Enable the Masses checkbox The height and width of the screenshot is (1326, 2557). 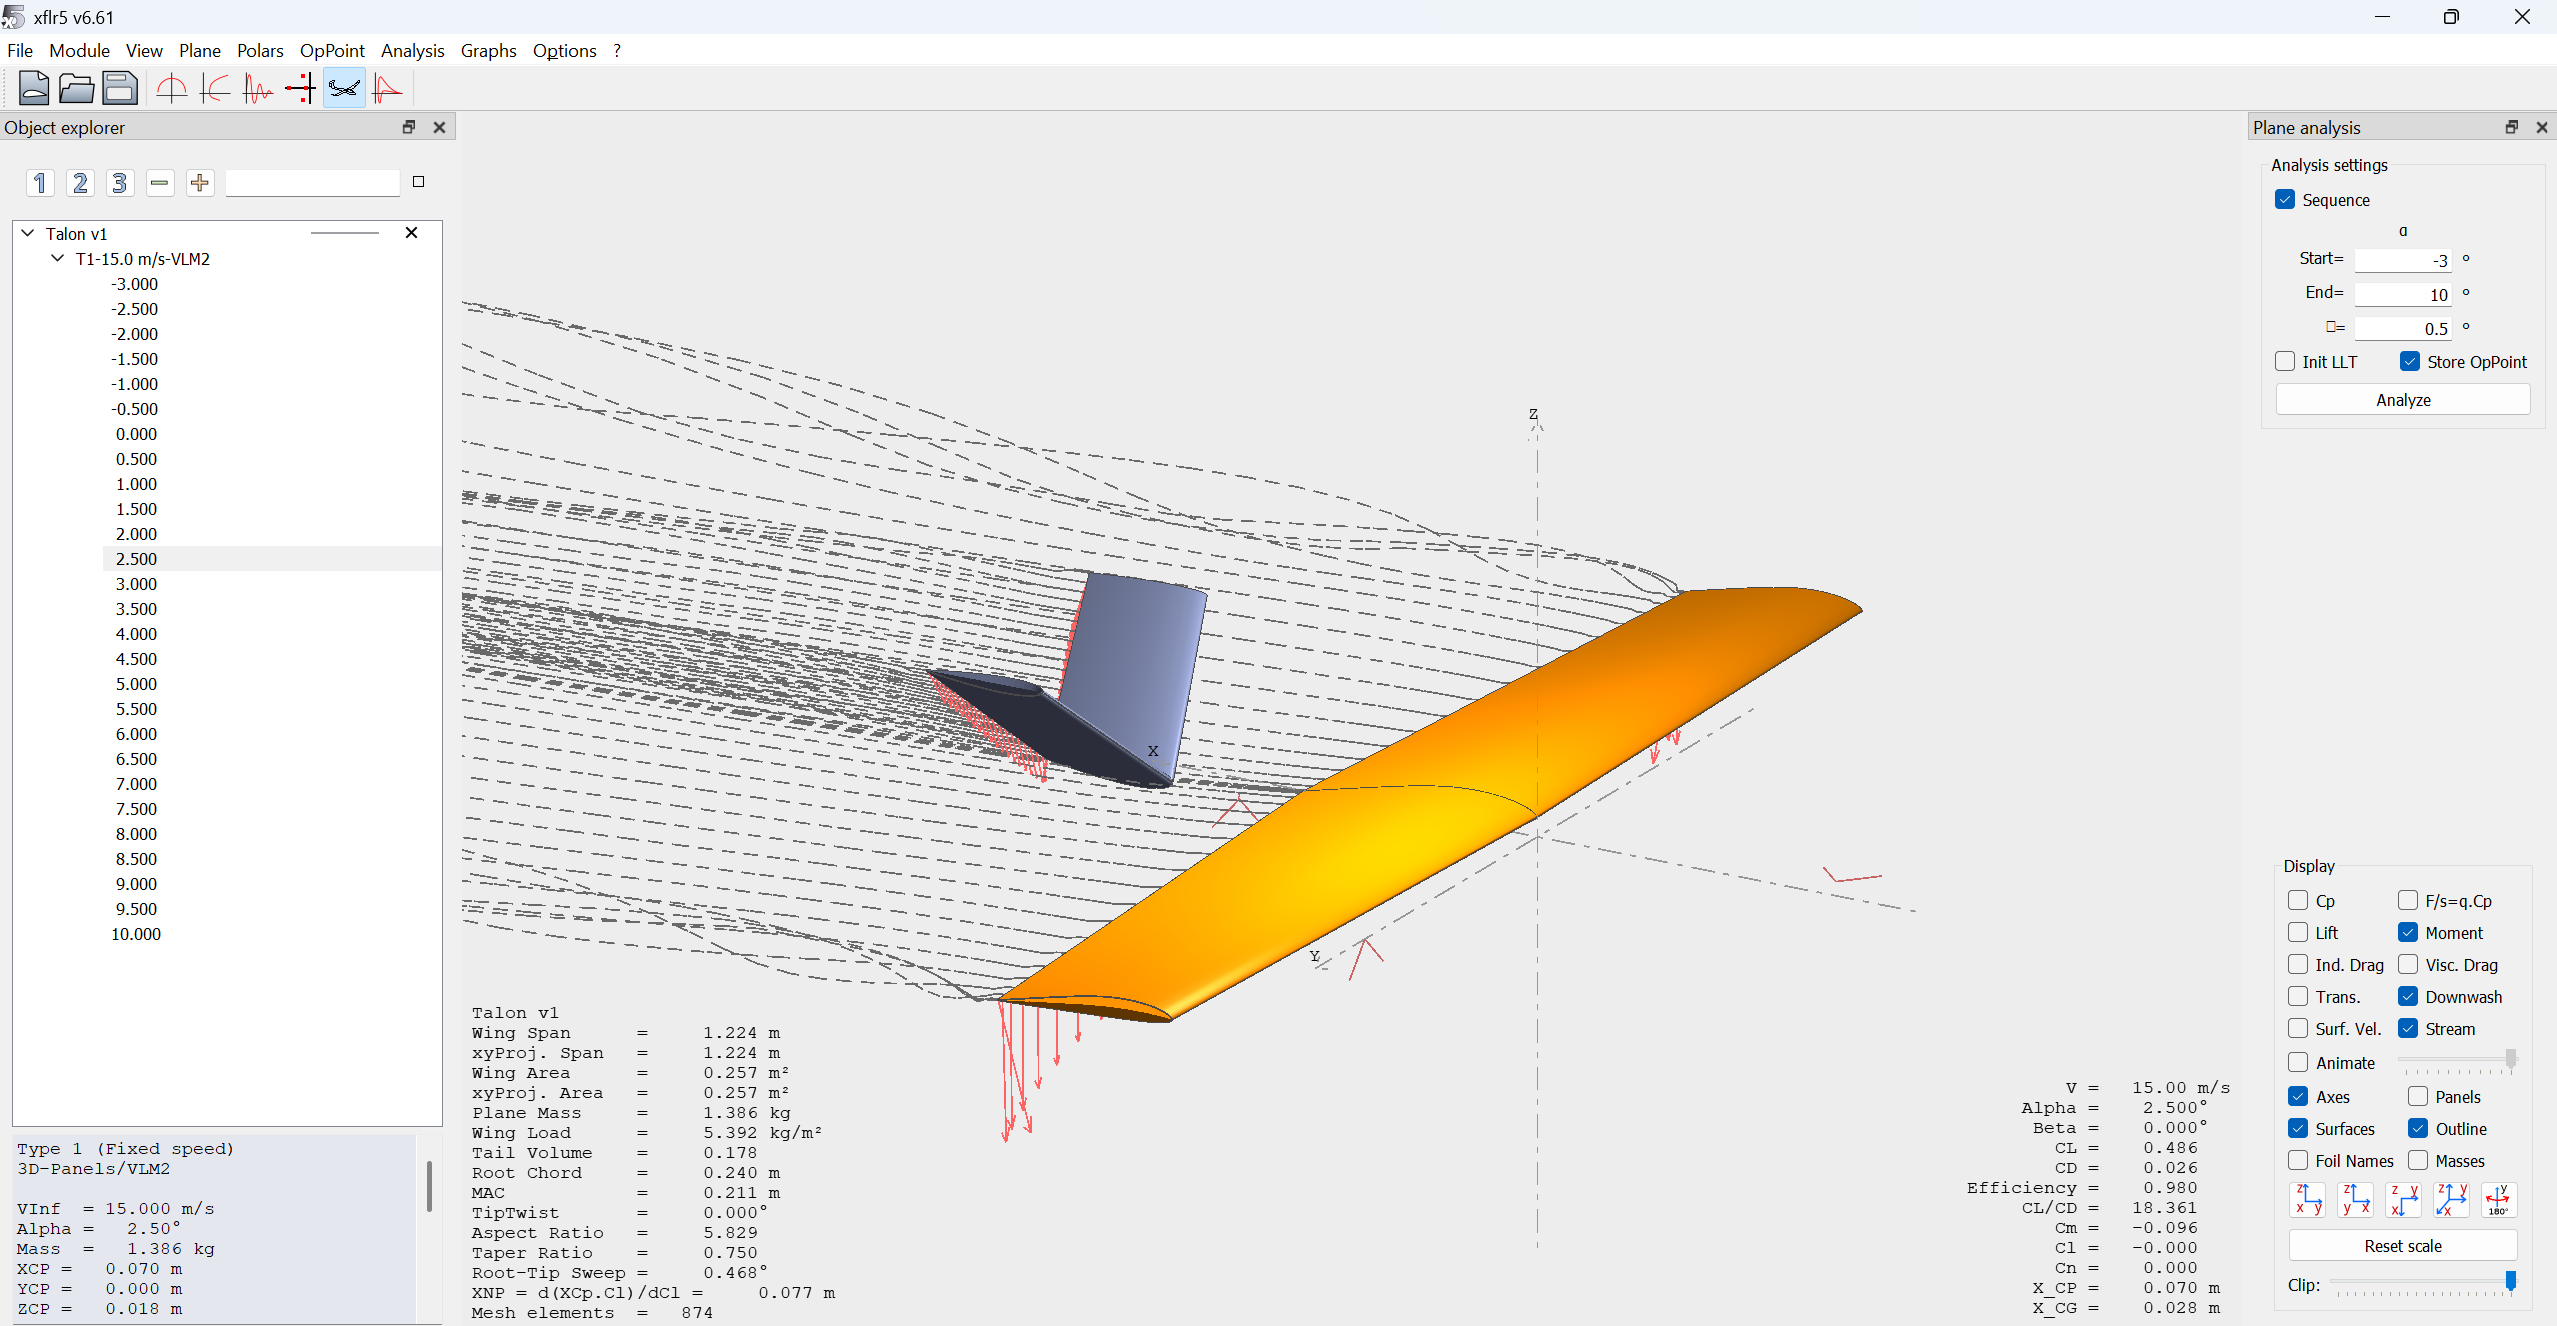point(2418,1161)
